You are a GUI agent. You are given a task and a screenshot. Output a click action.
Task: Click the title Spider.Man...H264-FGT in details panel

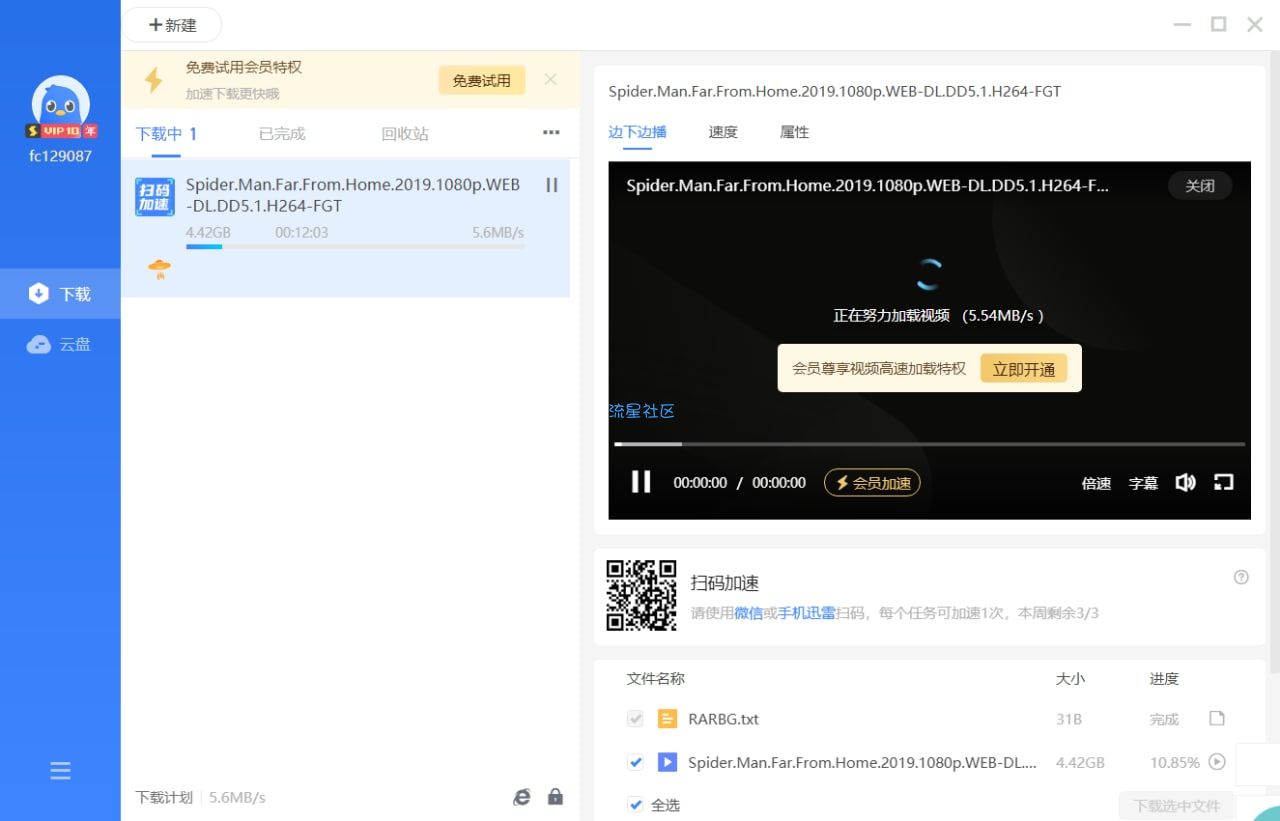point(834,91)
